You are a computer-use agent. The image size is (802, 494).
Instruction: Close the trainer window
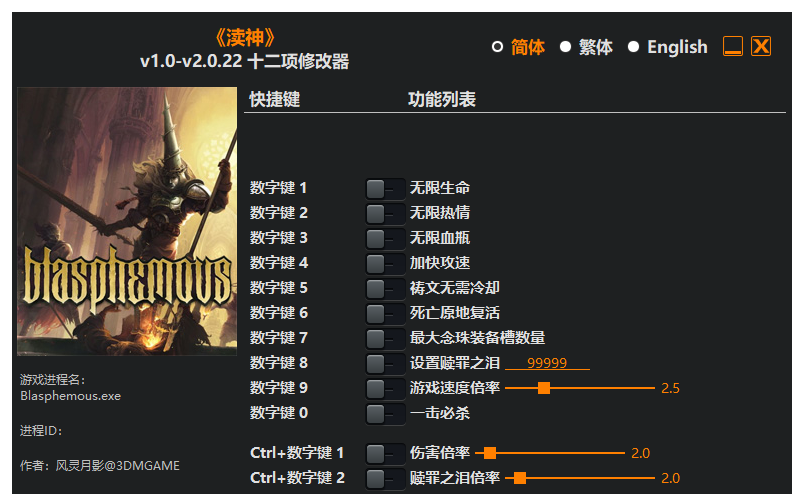click(x=761, y=47)
